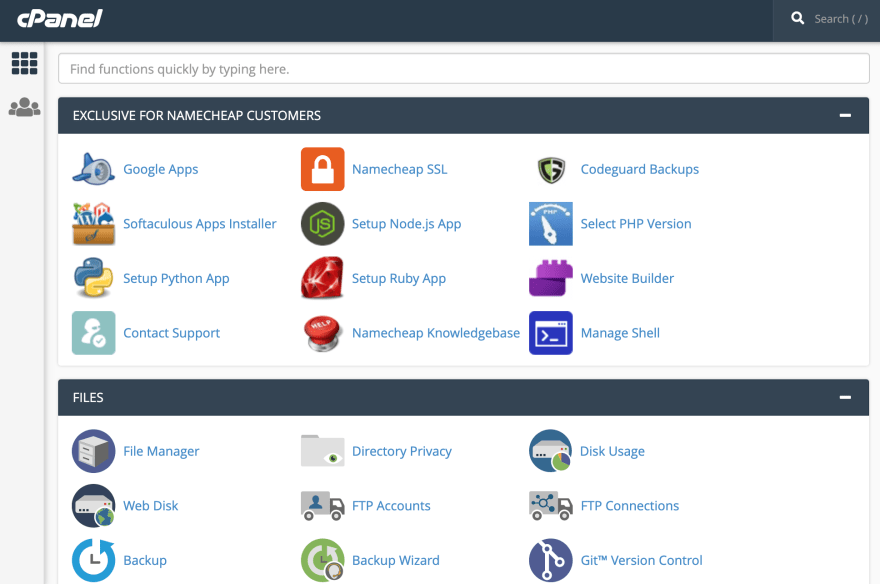
Task: Open the Web Disk icon
Action: (93, 505)
